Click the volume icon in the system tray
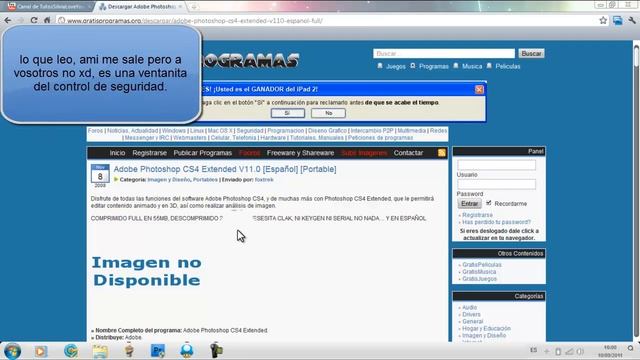This screenshot has height=360, width=640. click(x=580, y=351)
